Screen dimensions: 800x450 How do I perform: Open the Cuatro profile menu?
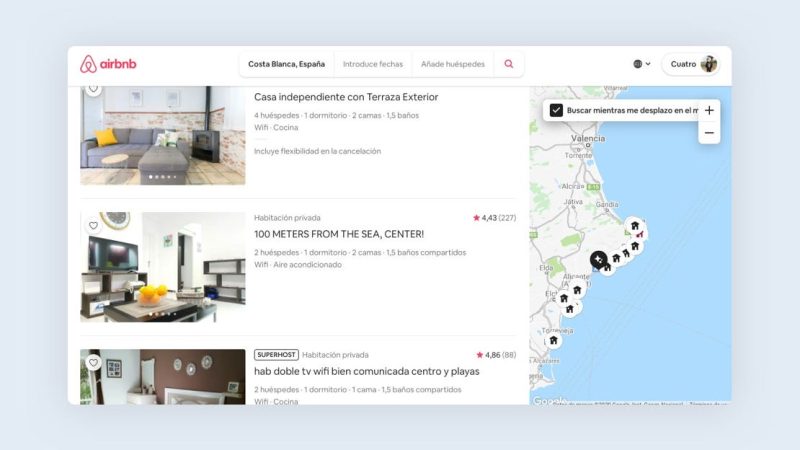(x=691, y=64)
